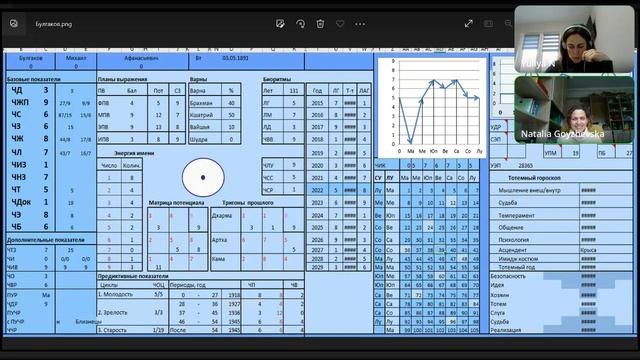Select the ЧД row label

17,90
